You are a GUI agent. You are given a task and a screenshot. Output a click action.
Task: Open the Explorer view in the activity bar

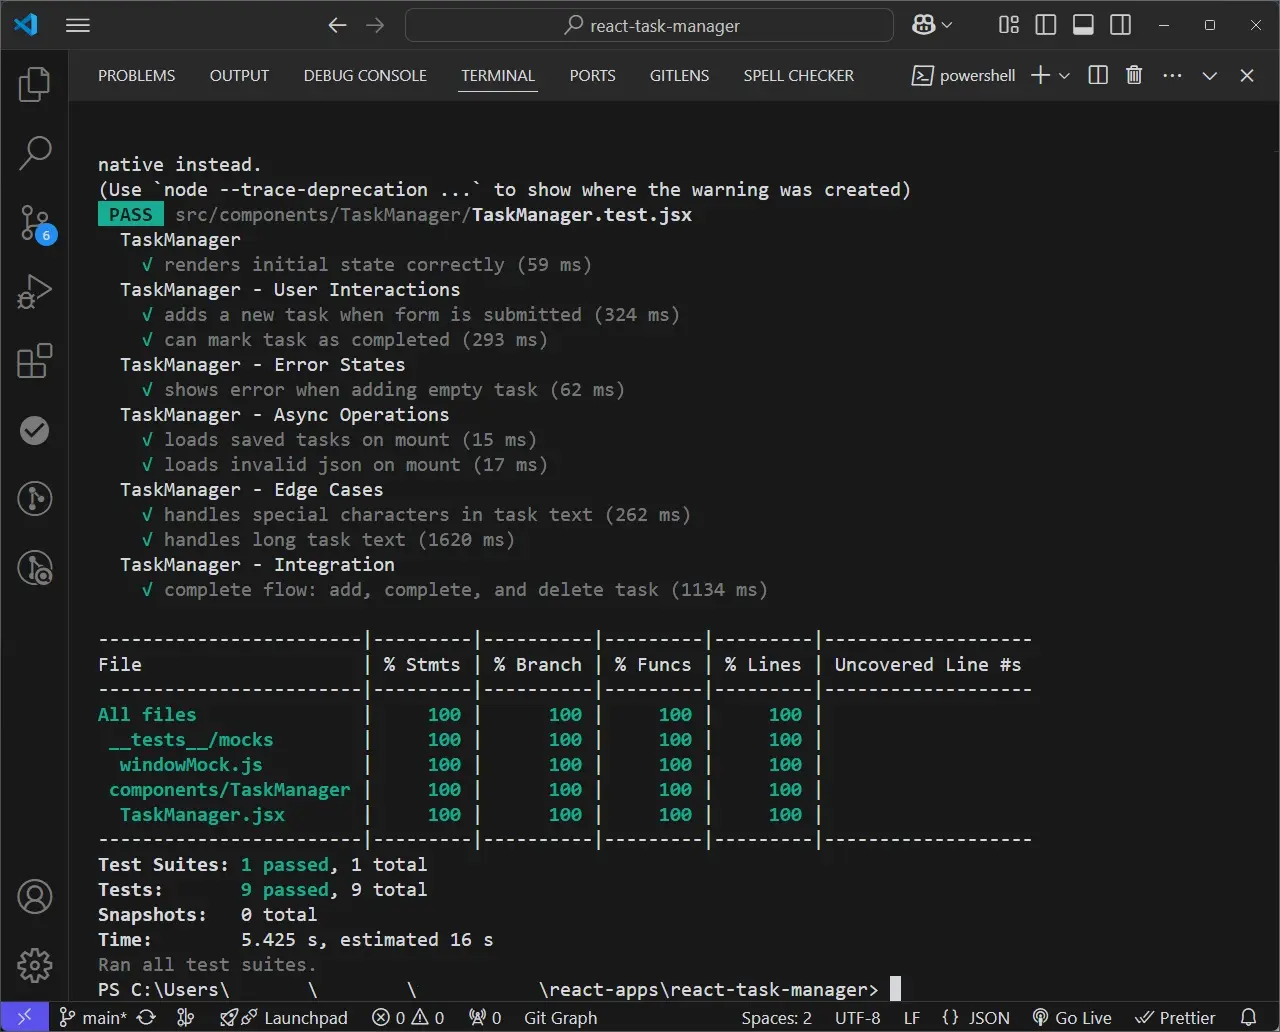[34, 84]
